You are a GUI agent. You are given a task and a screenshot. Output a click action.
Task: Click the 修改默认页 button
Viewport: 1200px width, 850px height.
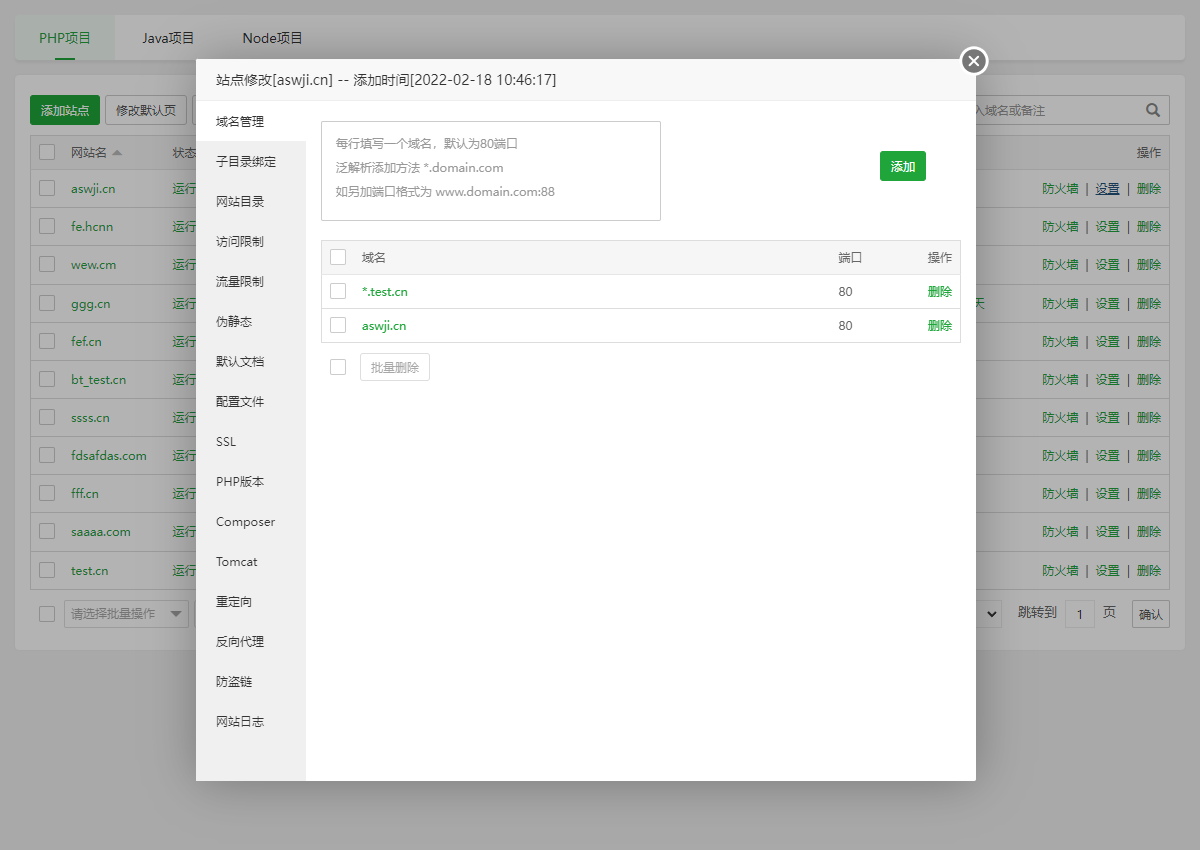(145, 110)
